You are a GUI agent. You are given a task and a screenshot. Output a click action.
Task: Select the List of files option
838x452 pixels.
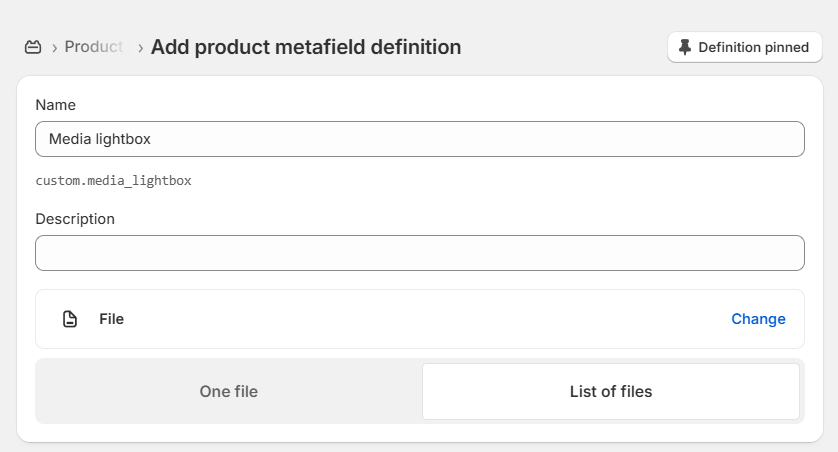610,391
